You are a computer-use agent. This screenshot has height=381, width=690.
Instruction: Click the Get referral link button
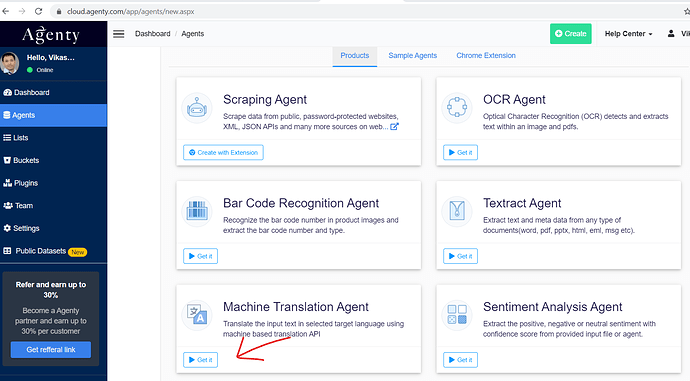click(51, 350)
